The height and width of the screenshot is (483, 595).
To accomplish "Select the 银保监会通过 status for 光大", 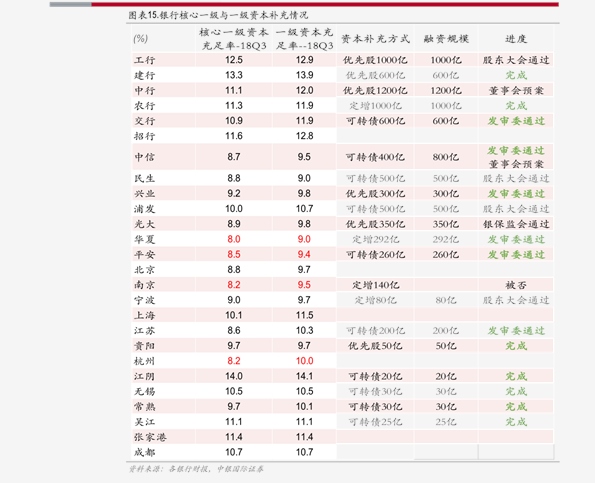I will point(516,224).
